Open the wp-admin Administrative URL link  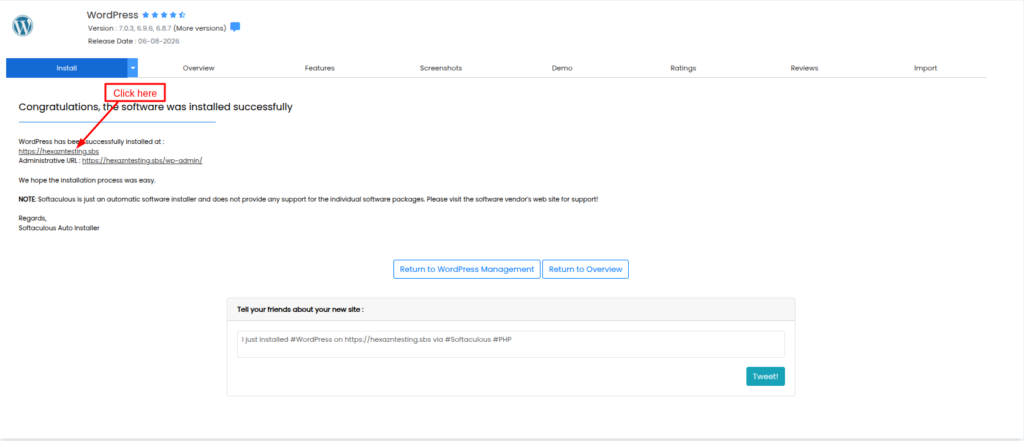point(142,160)
